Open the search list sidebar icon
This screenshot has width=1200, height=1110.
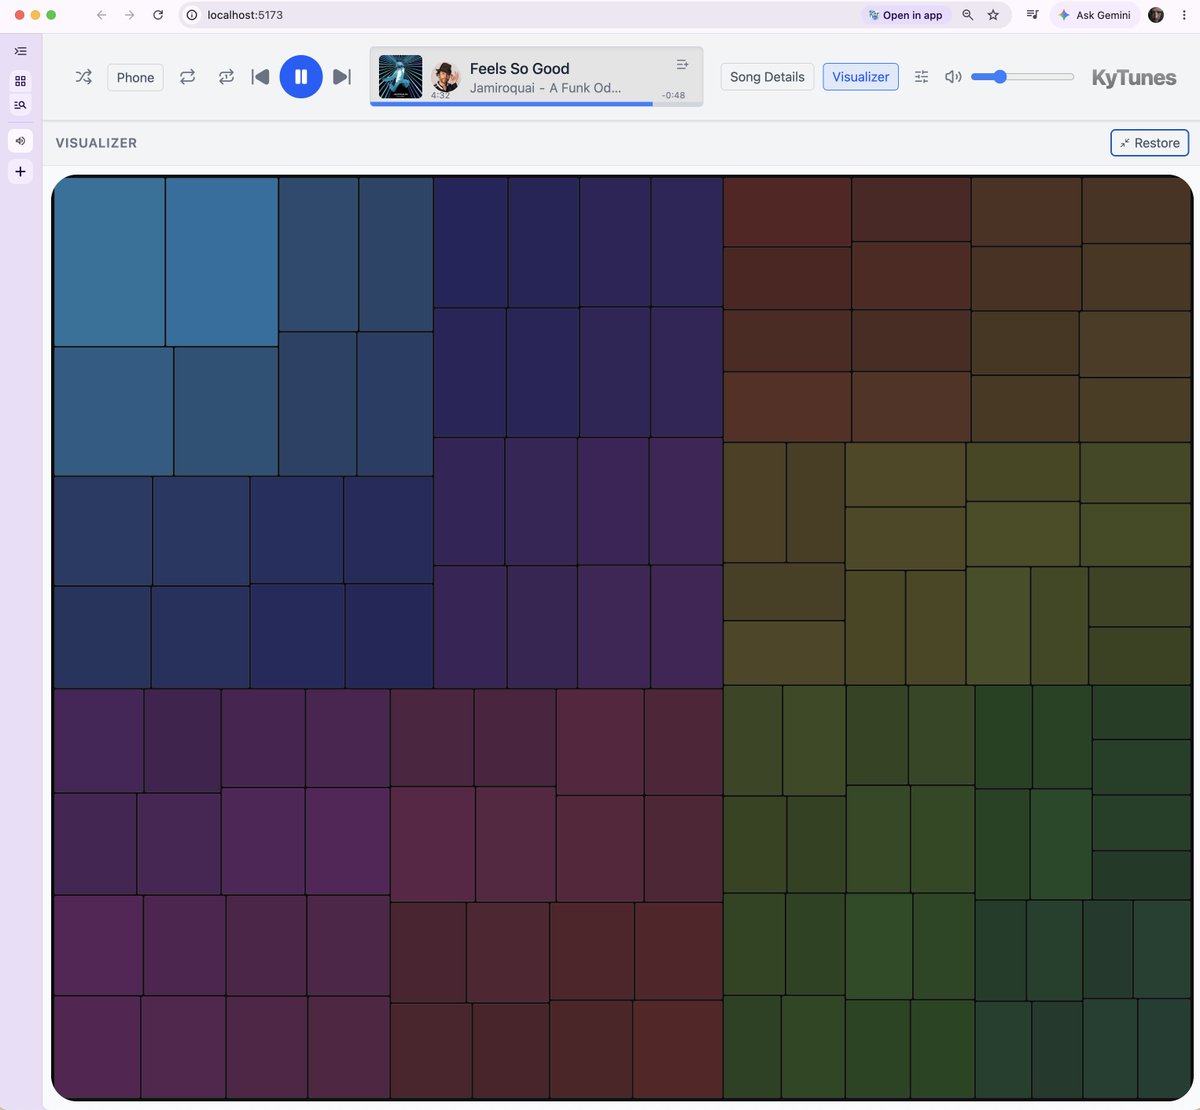(x=20, y=105)
